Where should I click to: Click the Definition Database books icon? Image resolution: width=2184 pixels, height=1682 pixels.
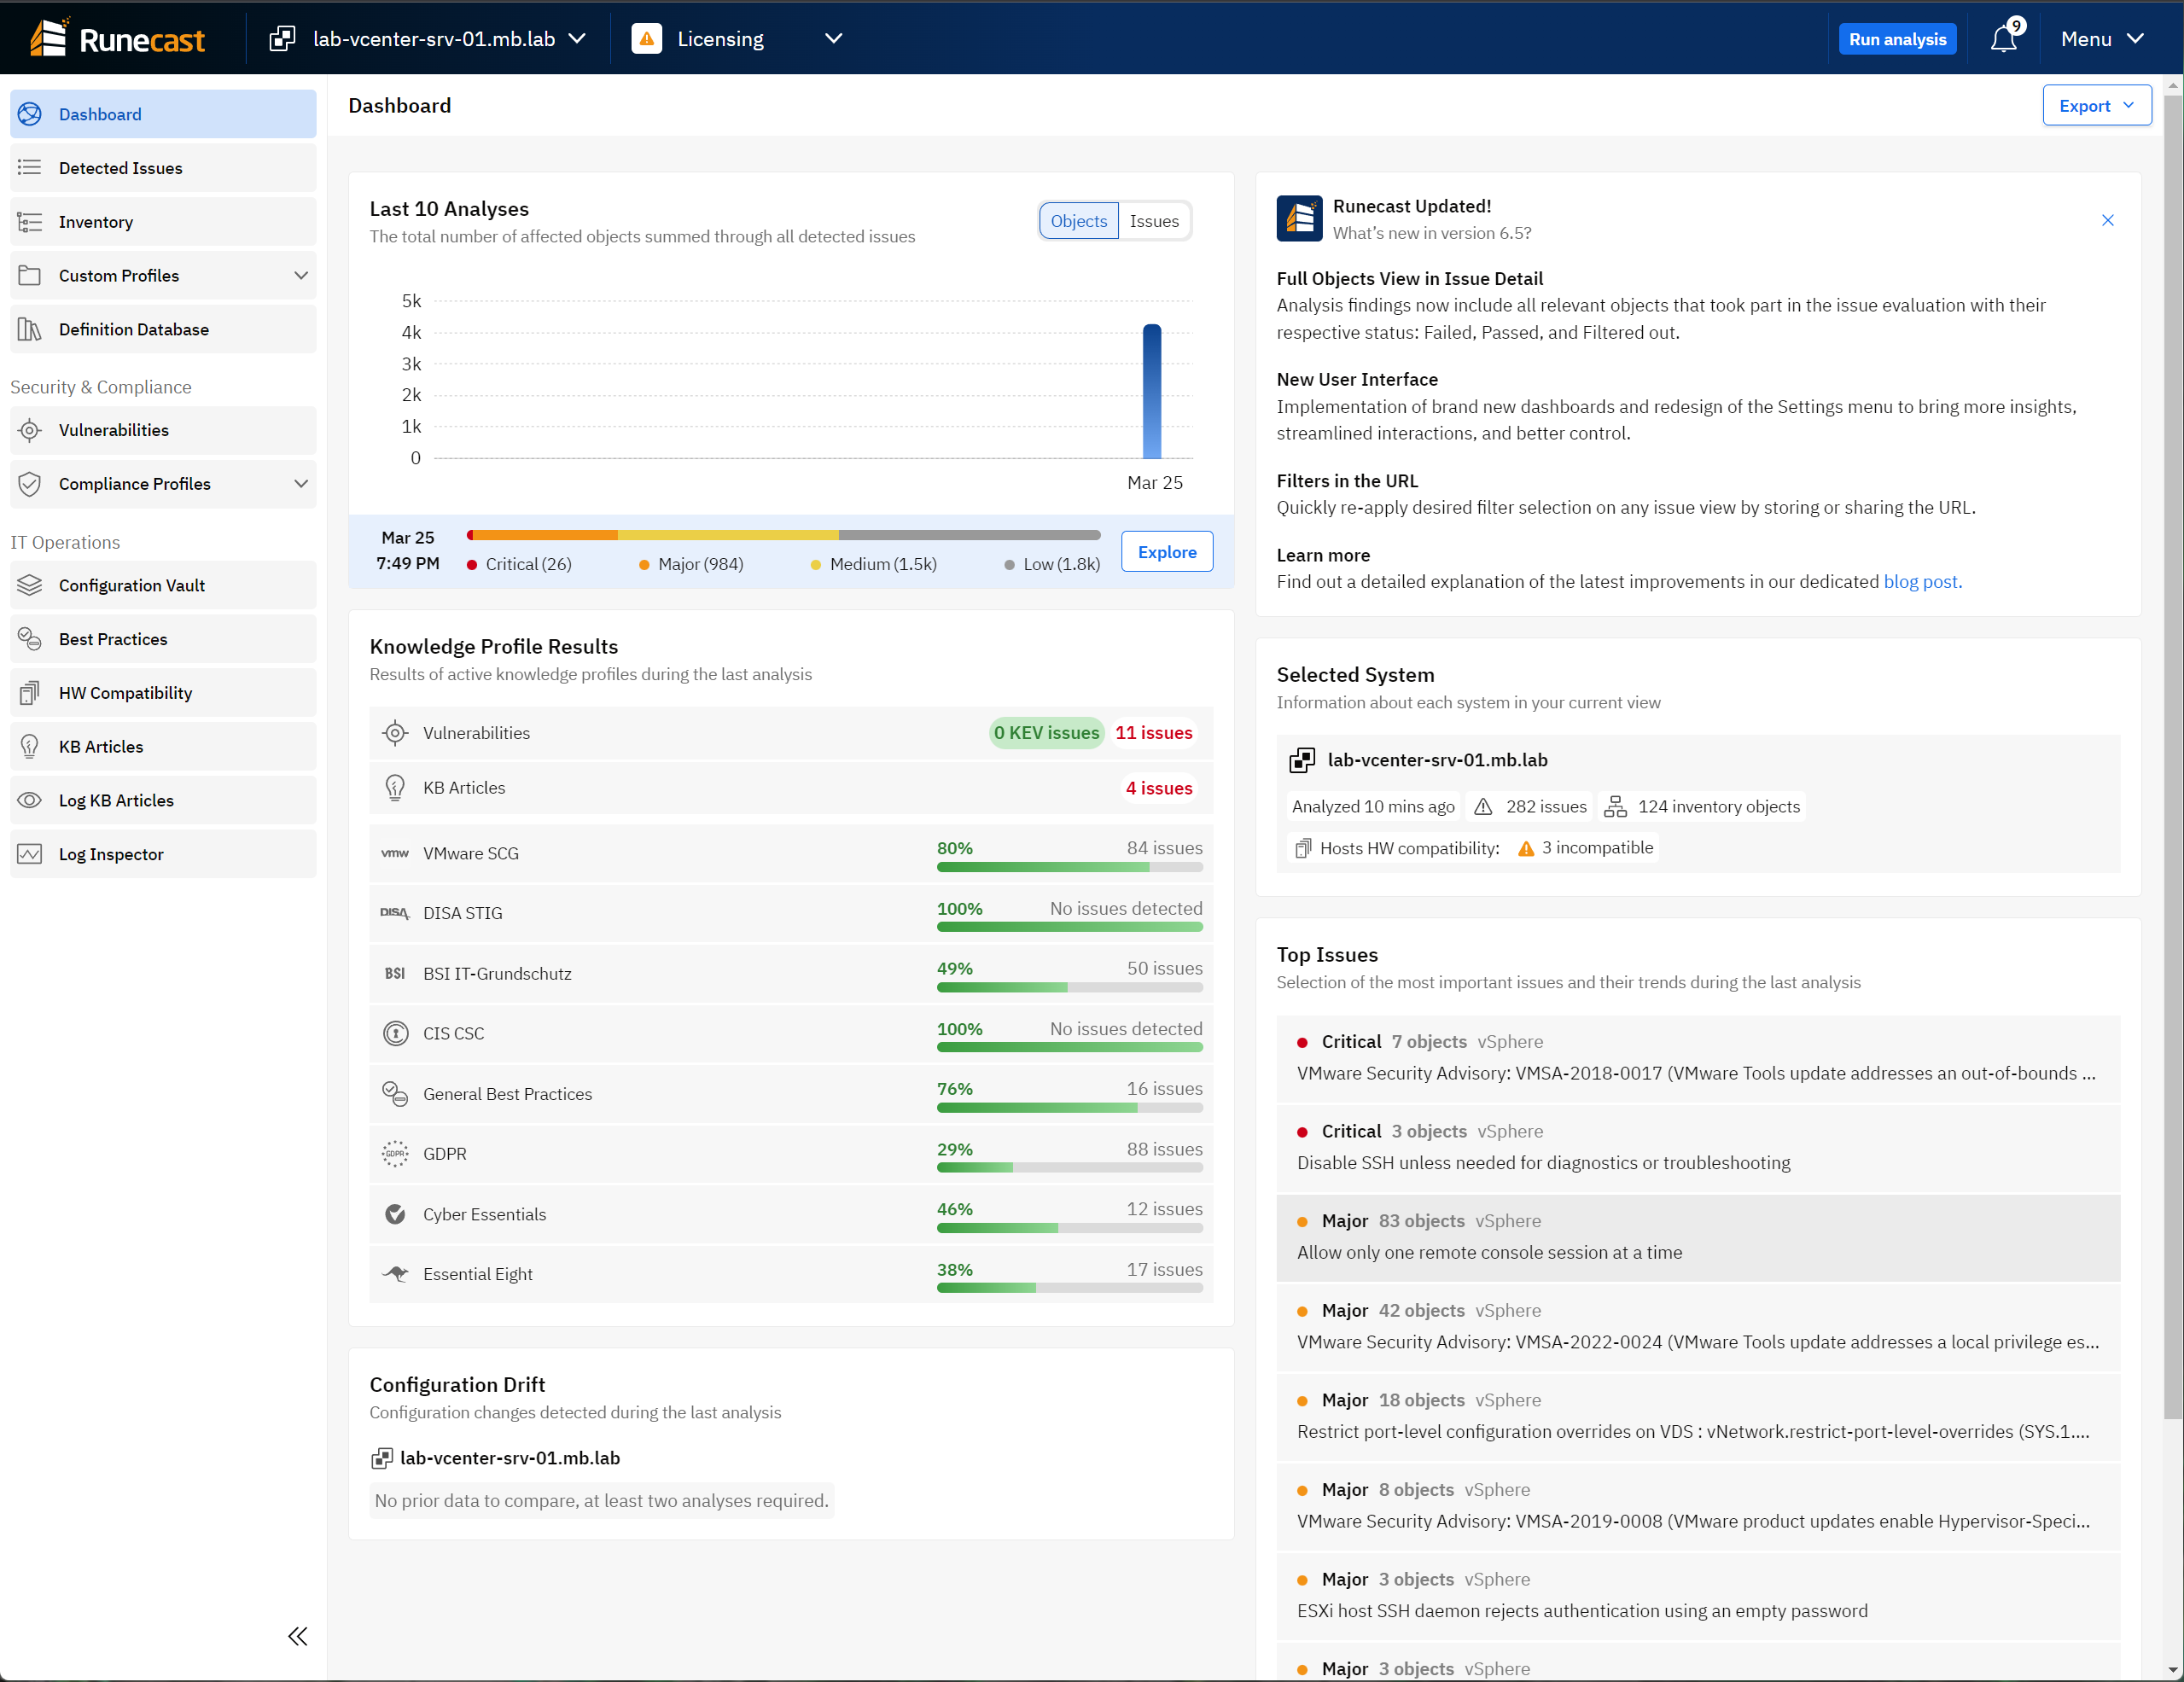[x=30, y=329]
